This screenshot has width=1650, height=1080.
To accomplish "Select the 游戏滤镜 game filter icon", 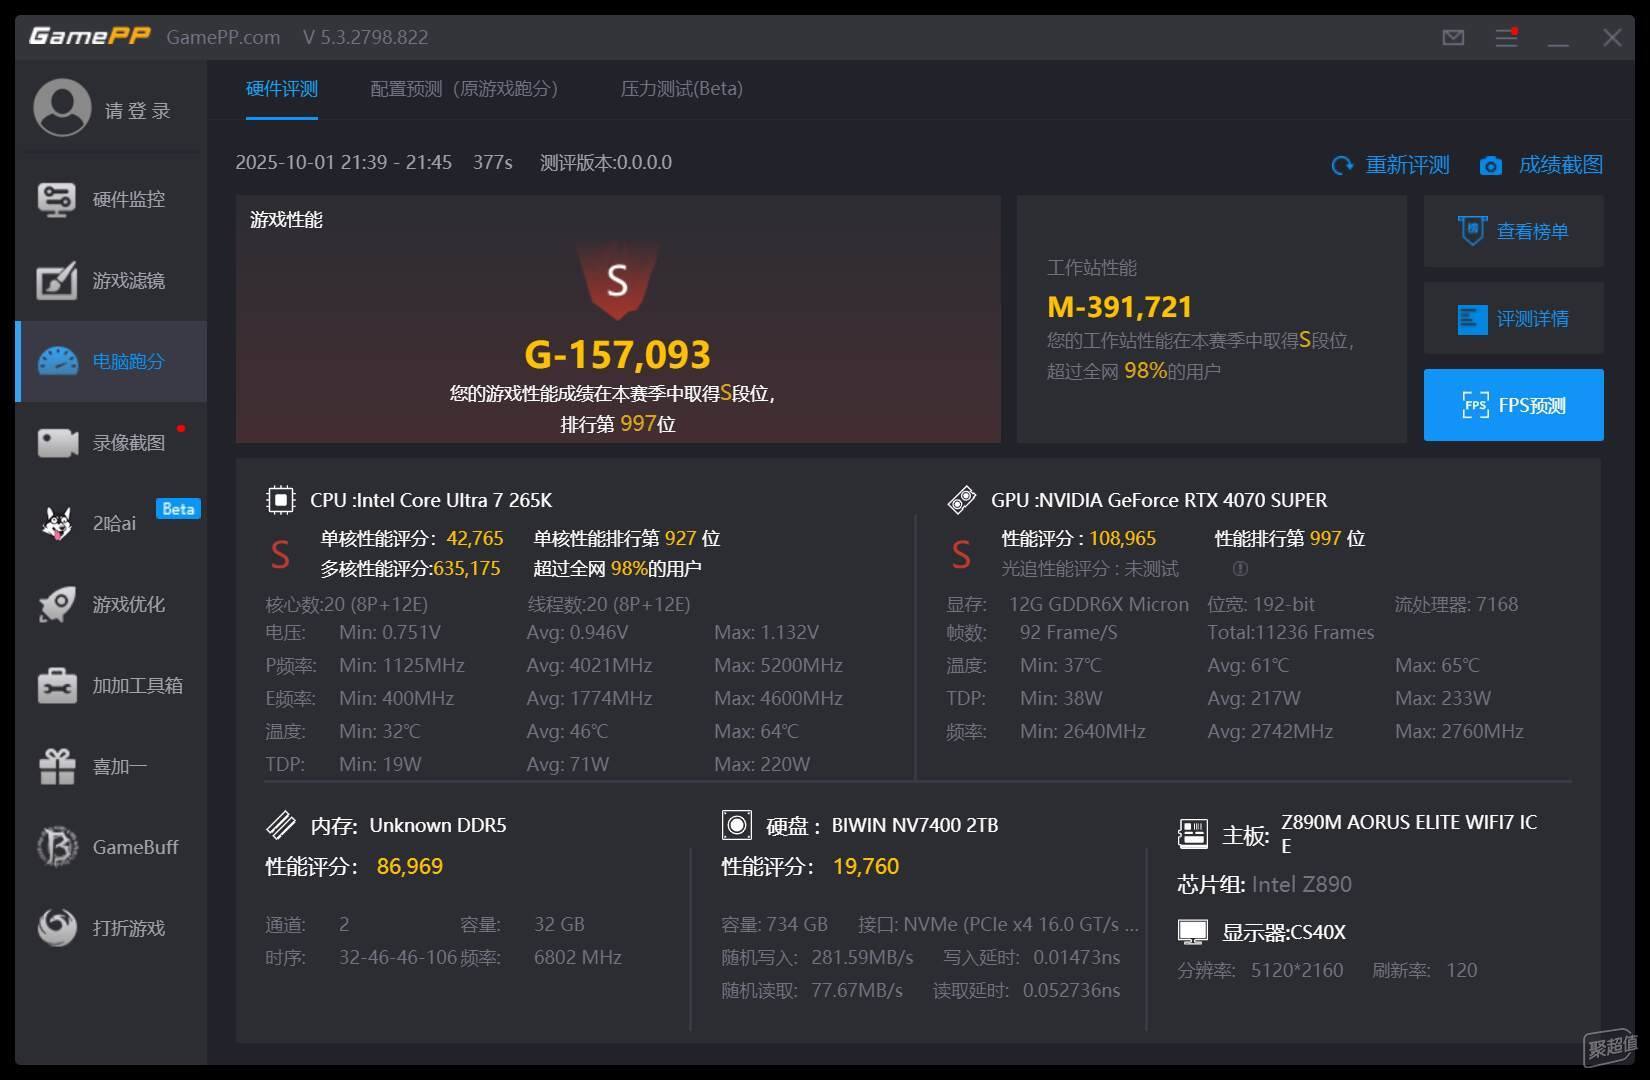I will pos(56,281).
